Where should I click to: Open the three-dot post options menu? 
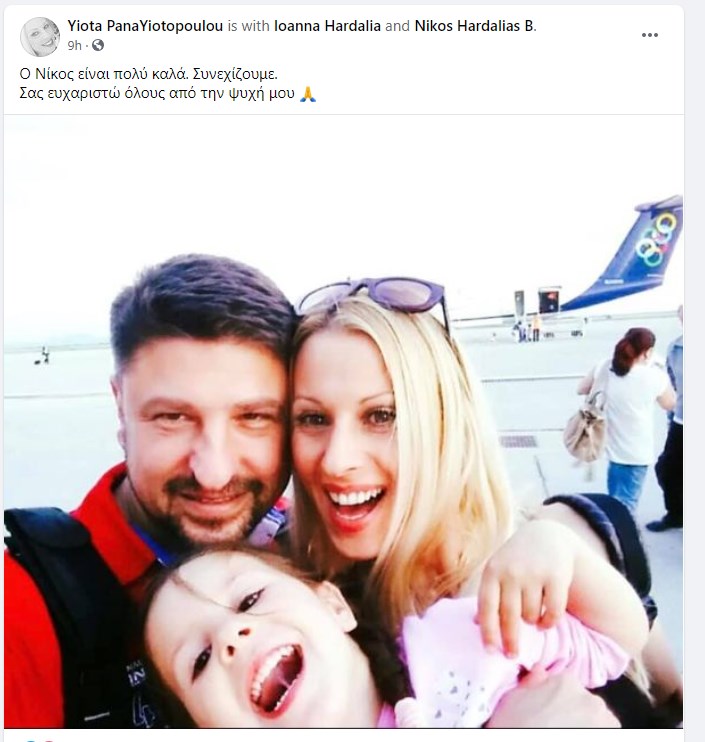tap(650, 35)
